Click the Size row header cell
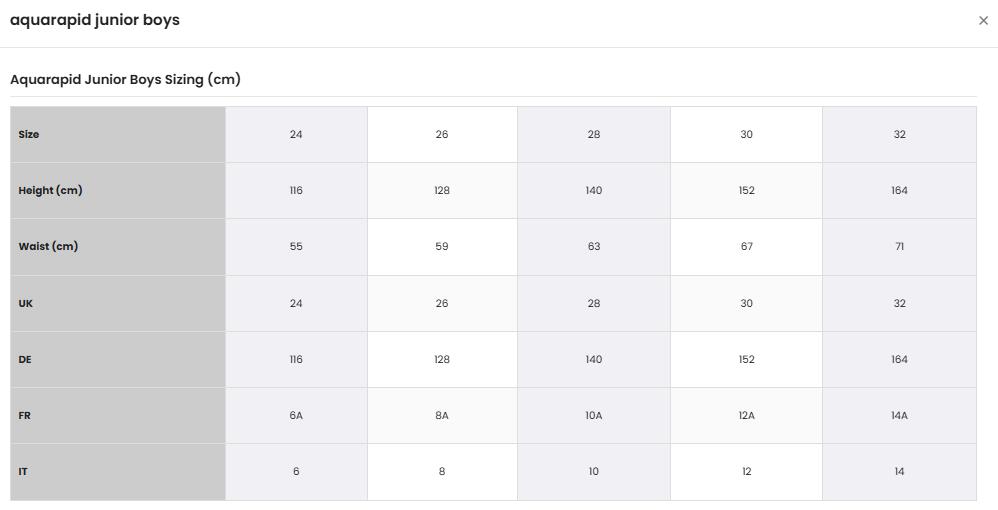Image resolution: width=998 pixels, height=510 pixels. (x=118, y=134)
